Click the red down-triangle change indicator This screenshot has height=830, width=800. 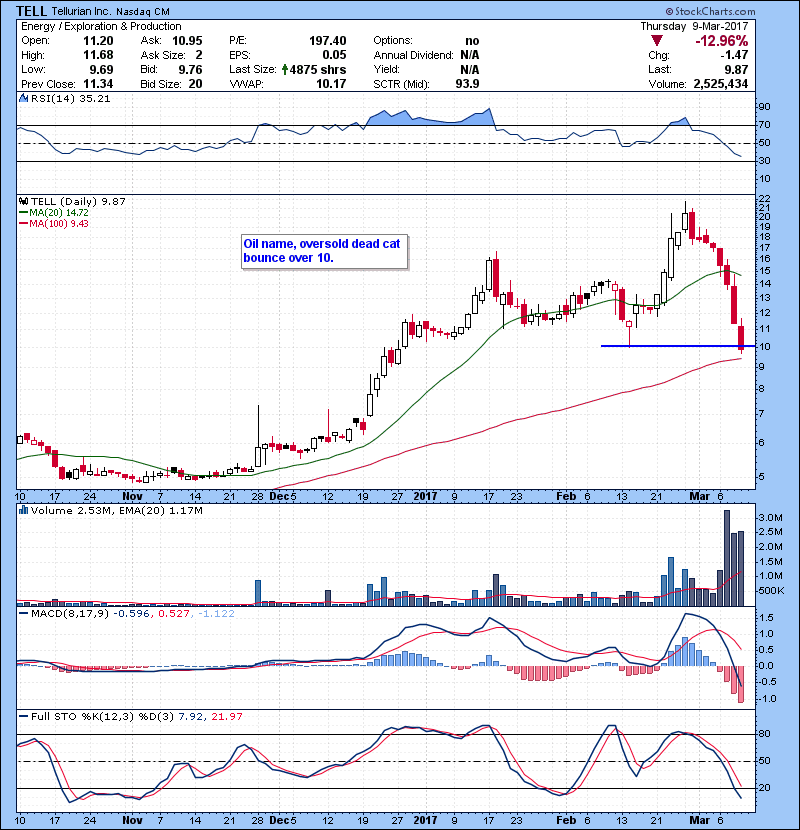[657, 41]
